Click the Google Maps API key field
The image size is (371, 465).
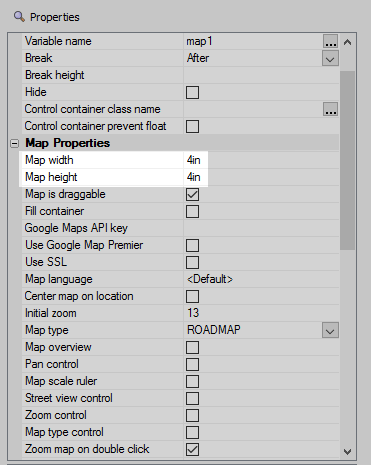[x=261, y=228]
